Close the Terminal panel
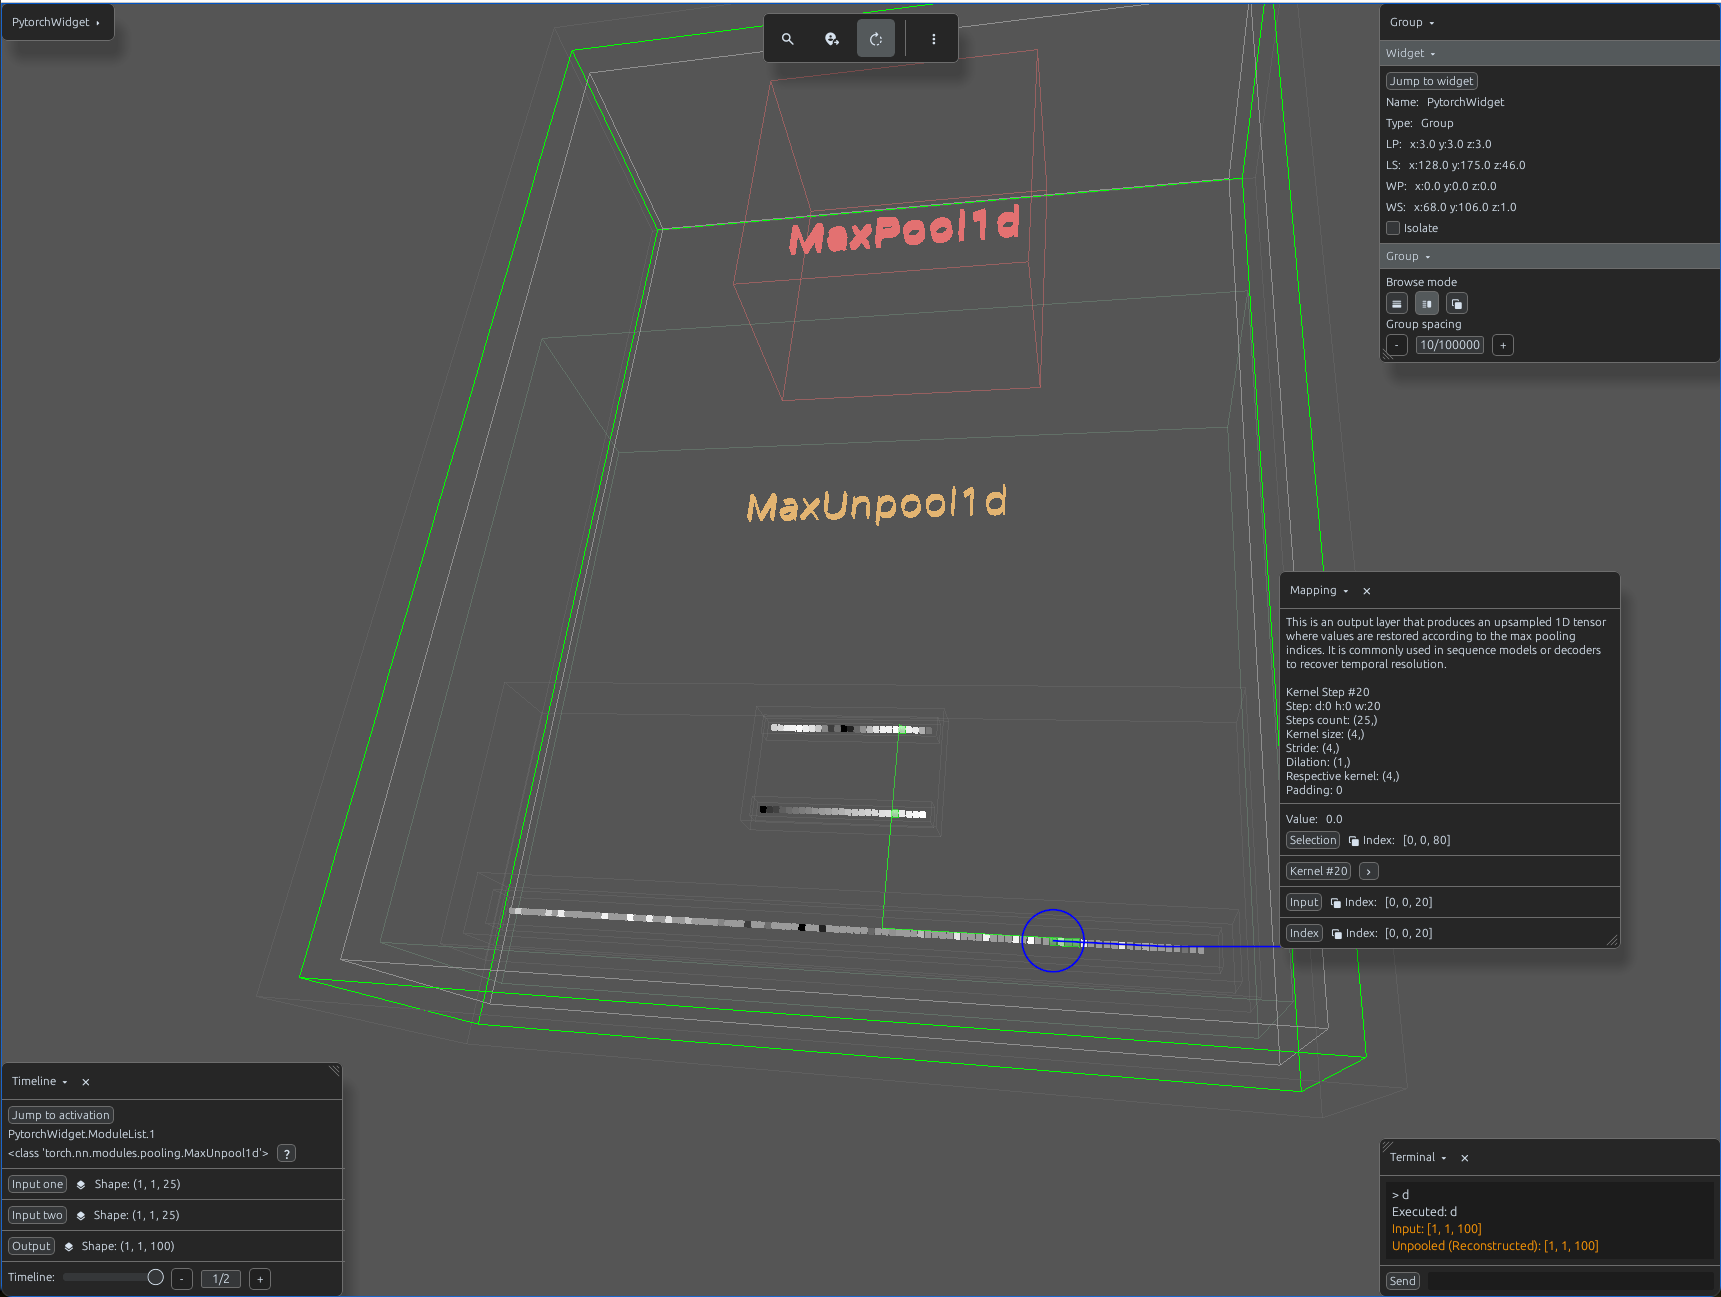The height and width of the screenshot is (1297, 1721). click(x=1465, y=1158)
